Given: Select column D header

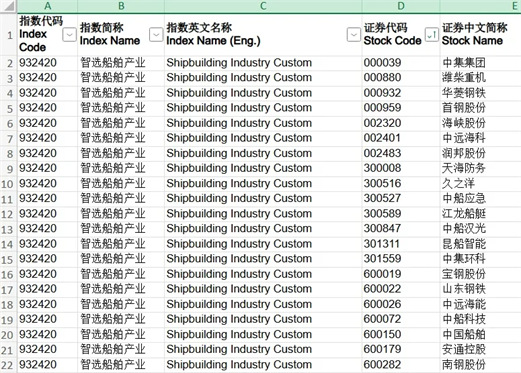Looking at the screenshot, I should [x=401, y=6].
